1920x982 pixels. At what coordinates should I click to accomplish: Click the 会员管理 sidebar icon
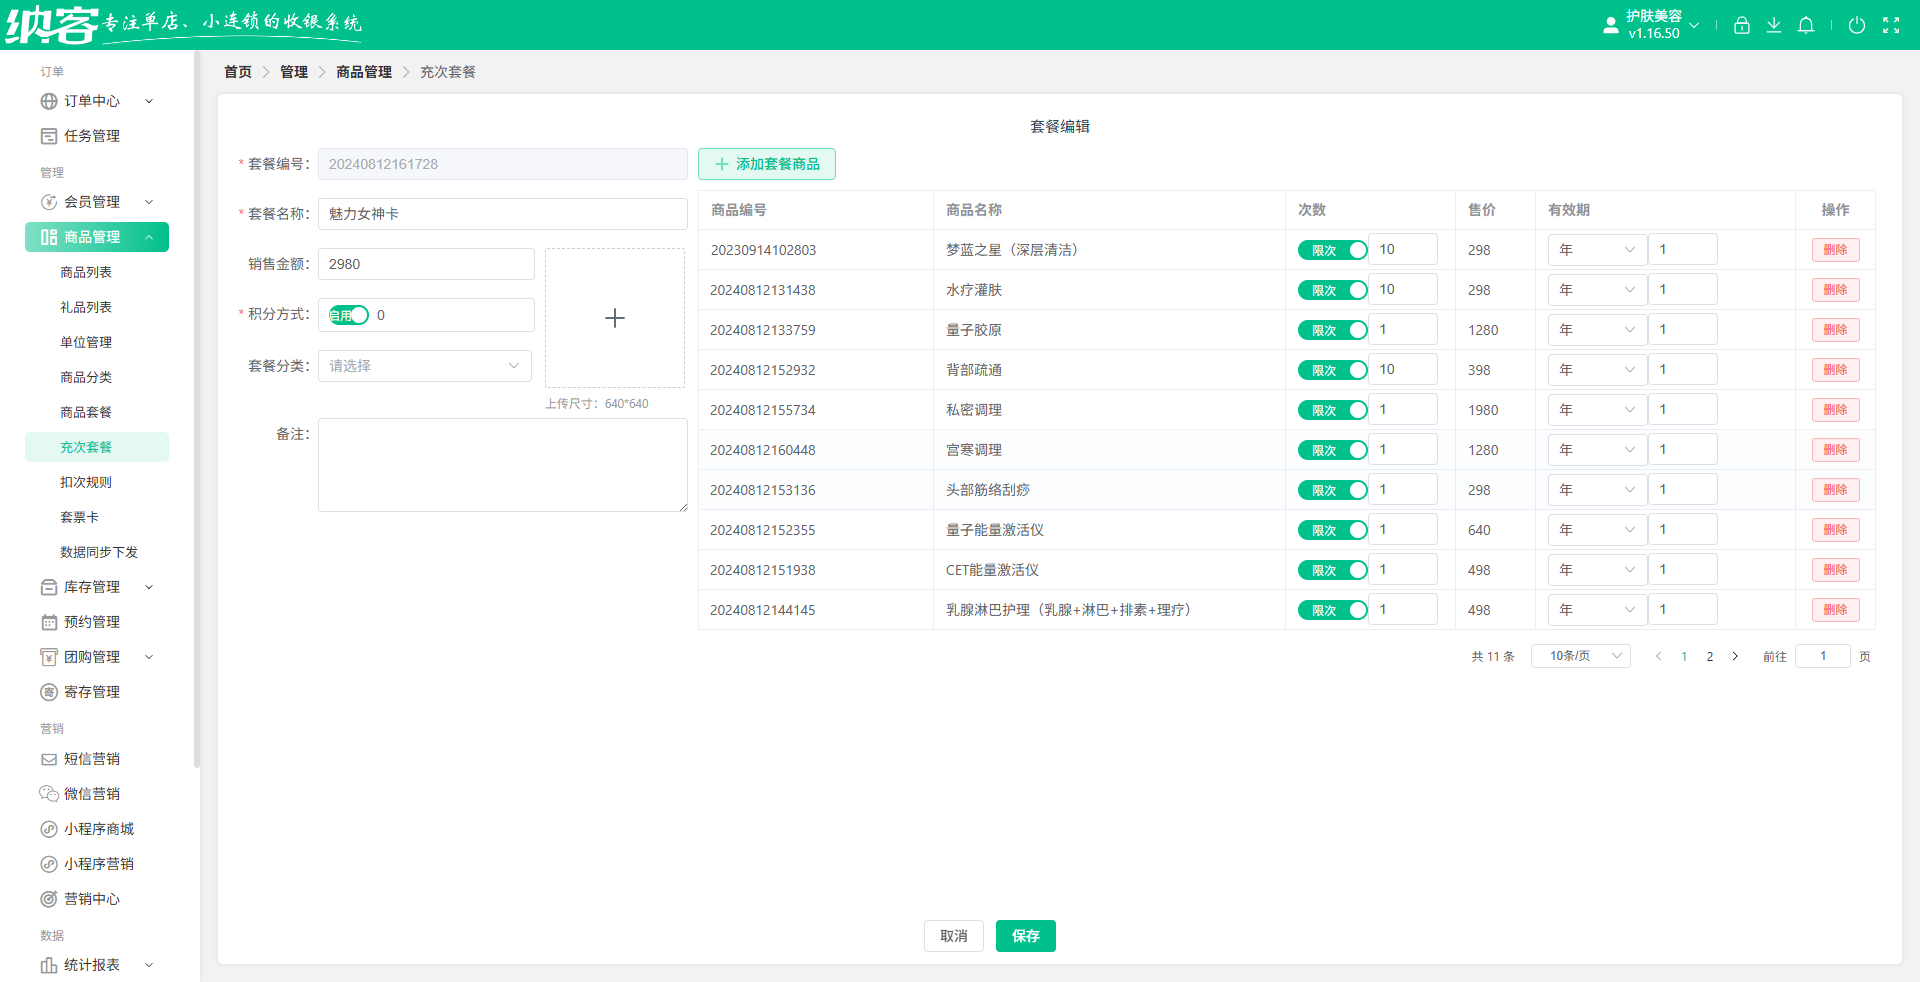[49, 202]
